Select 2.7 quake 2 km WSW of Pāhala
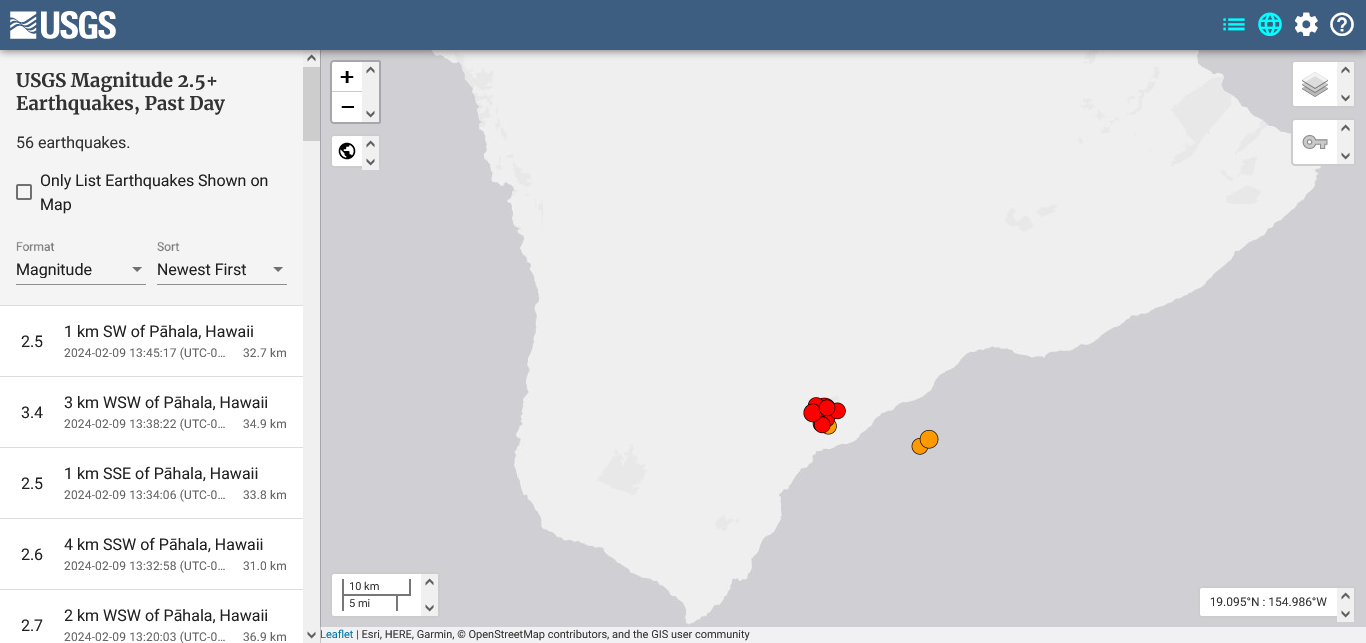This screenshot has height=643, width=1366. [x=151, y=617]
